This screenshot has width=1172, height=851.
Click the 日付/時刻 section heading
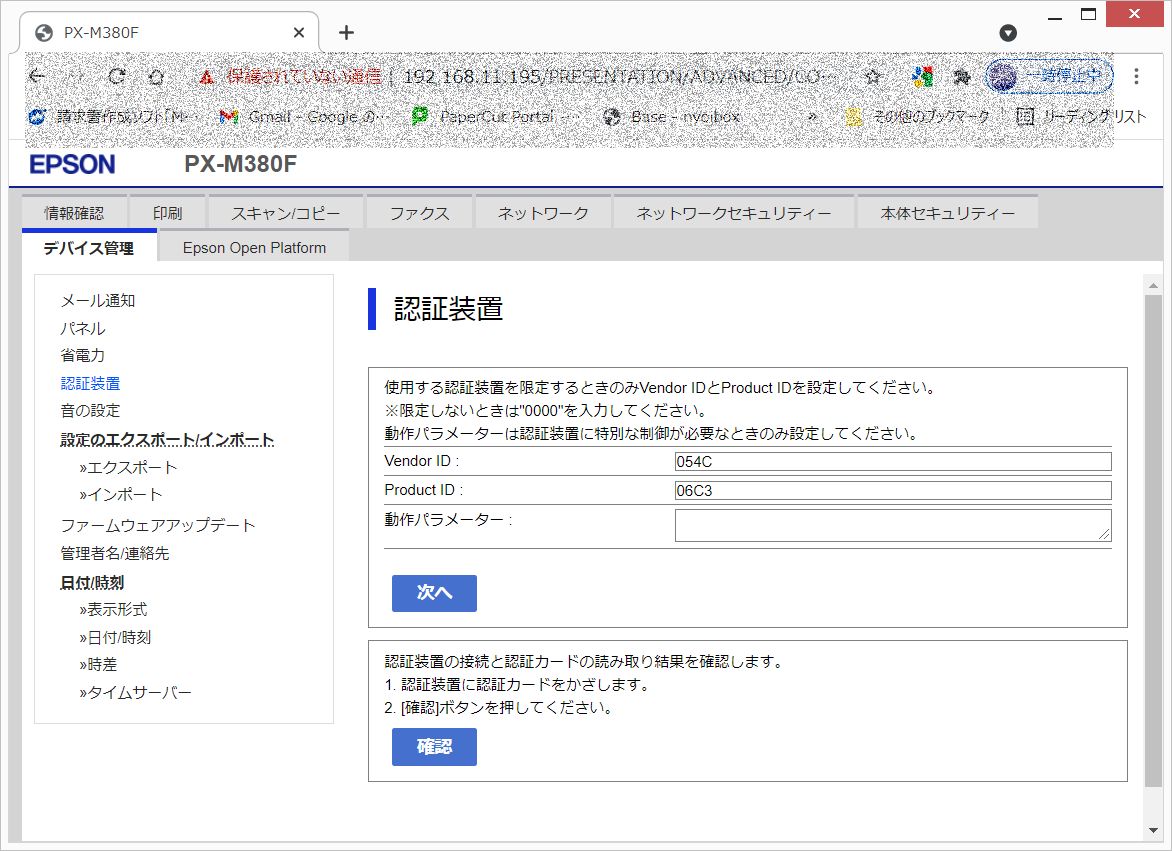(x=92, y=582)
